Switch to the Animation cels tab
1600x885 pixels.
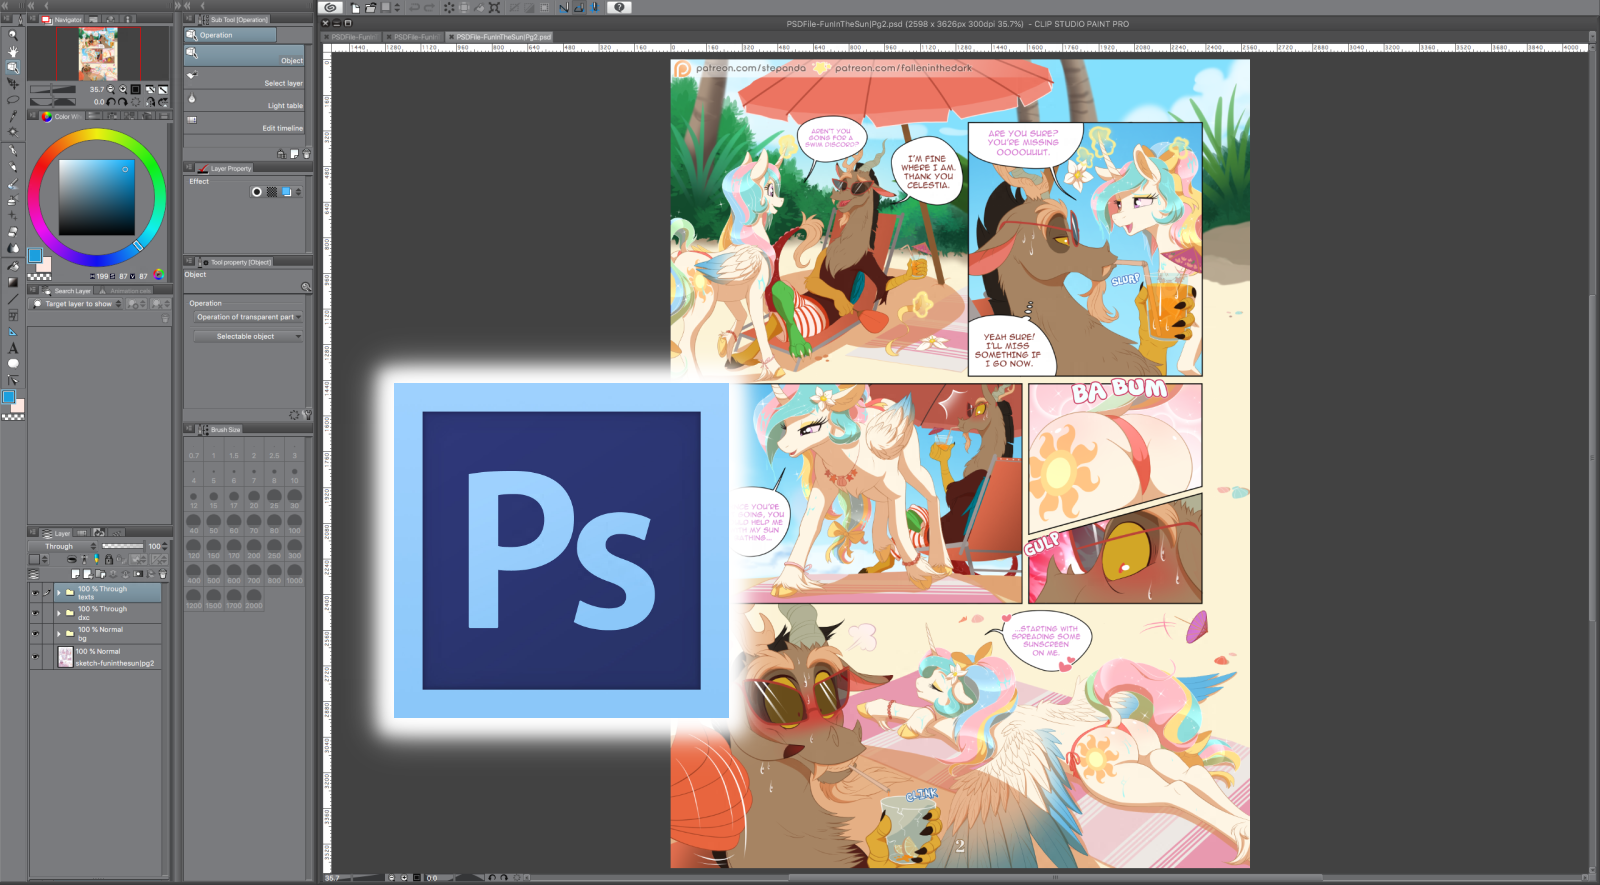point(125,291)
